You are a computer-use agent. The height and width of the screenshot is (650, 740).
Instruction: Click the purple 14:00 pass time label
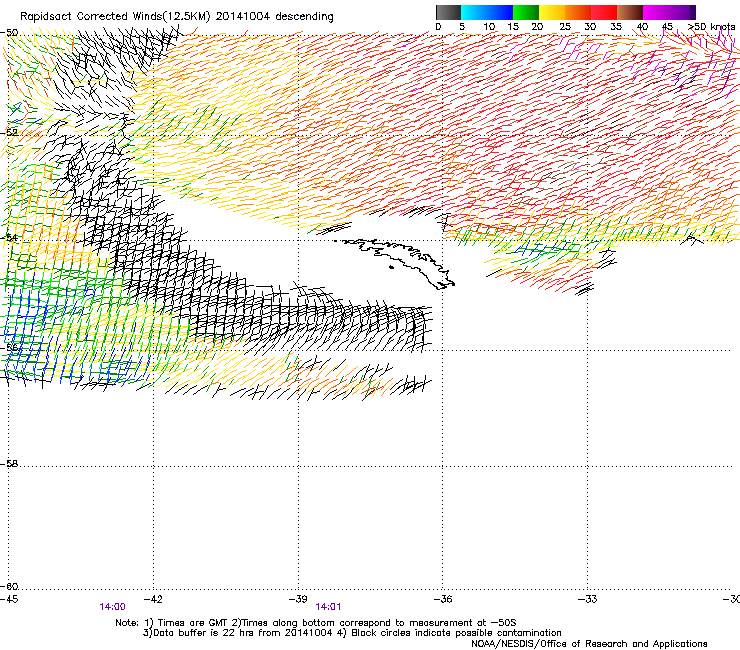pos(112,607)
